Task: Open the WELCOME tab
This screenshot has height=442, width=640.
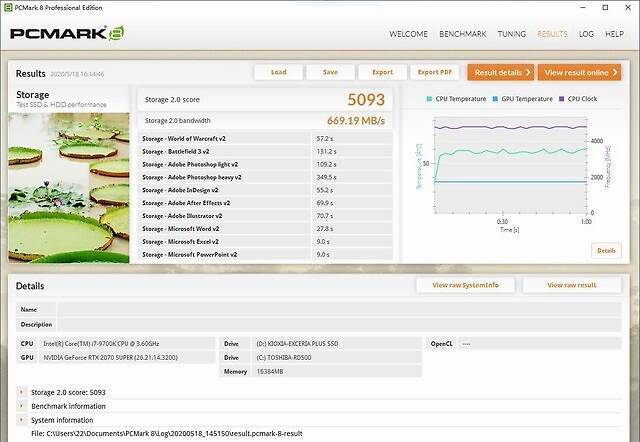Action: point(409,34)
